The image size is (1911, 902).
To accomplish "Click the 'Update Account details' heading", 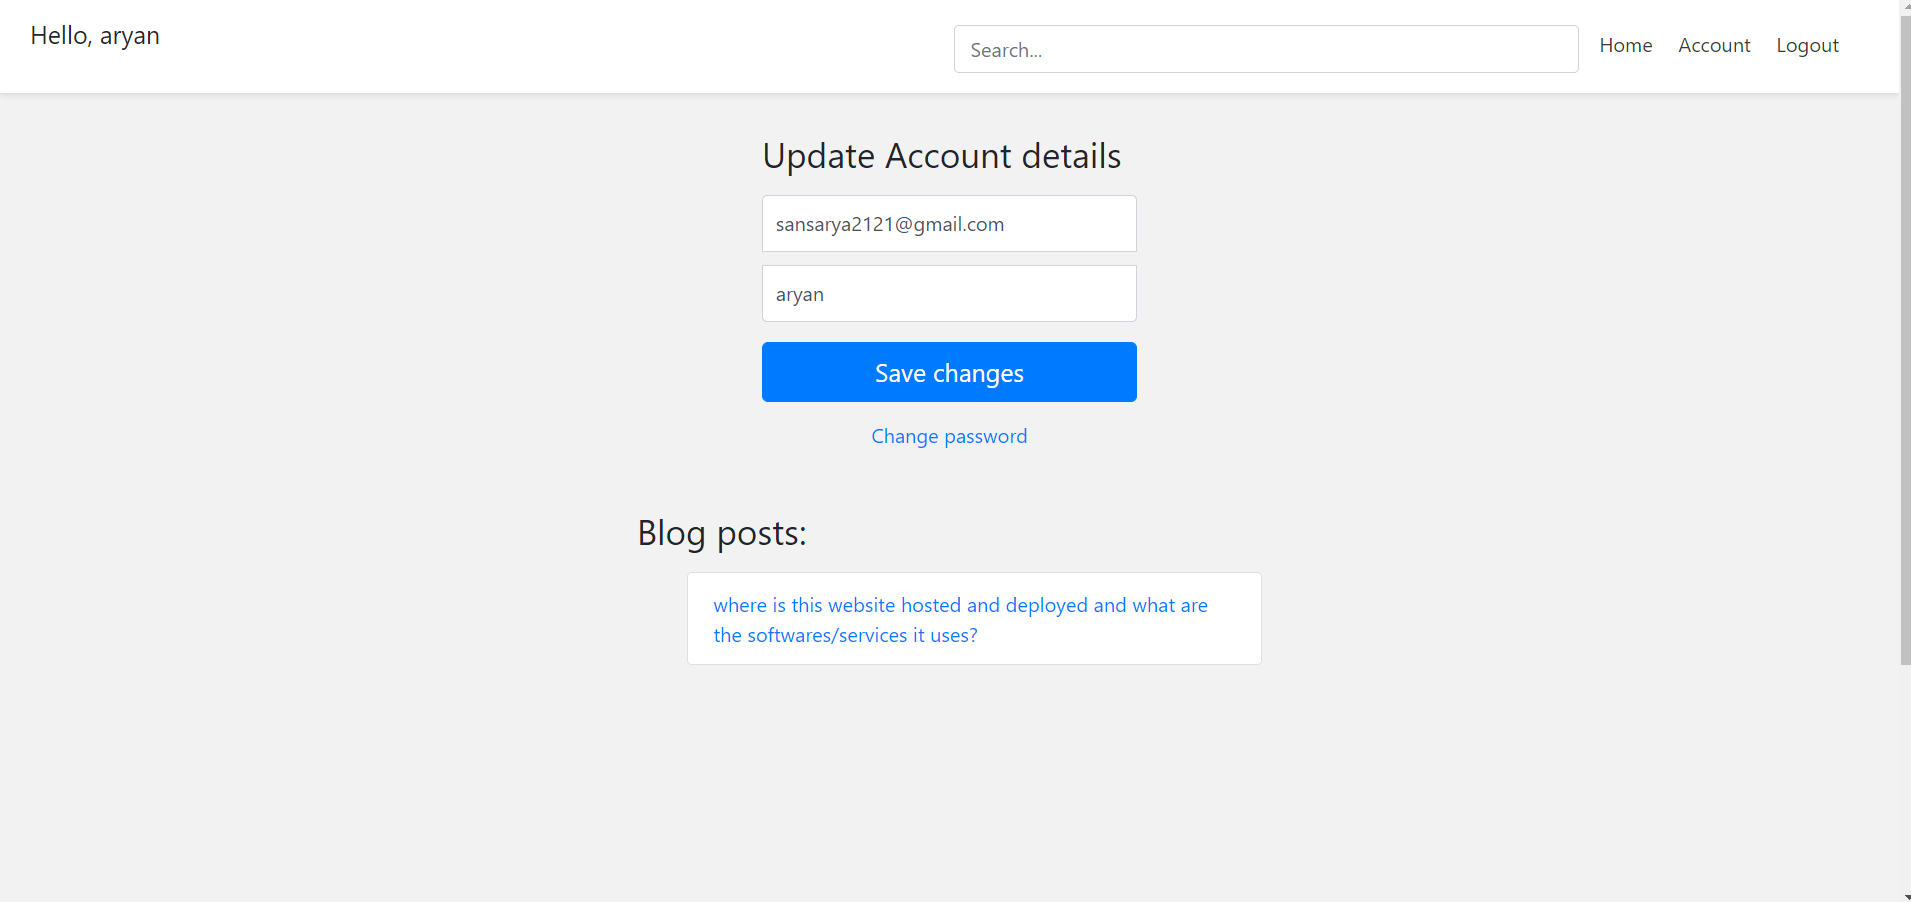I will tap(941, 156).
